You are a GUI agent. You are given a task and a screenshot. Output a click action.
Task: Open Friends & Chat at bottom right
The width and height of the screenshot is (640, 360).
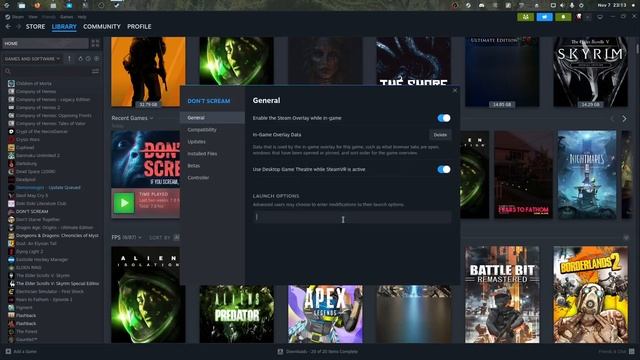[616, 351]
